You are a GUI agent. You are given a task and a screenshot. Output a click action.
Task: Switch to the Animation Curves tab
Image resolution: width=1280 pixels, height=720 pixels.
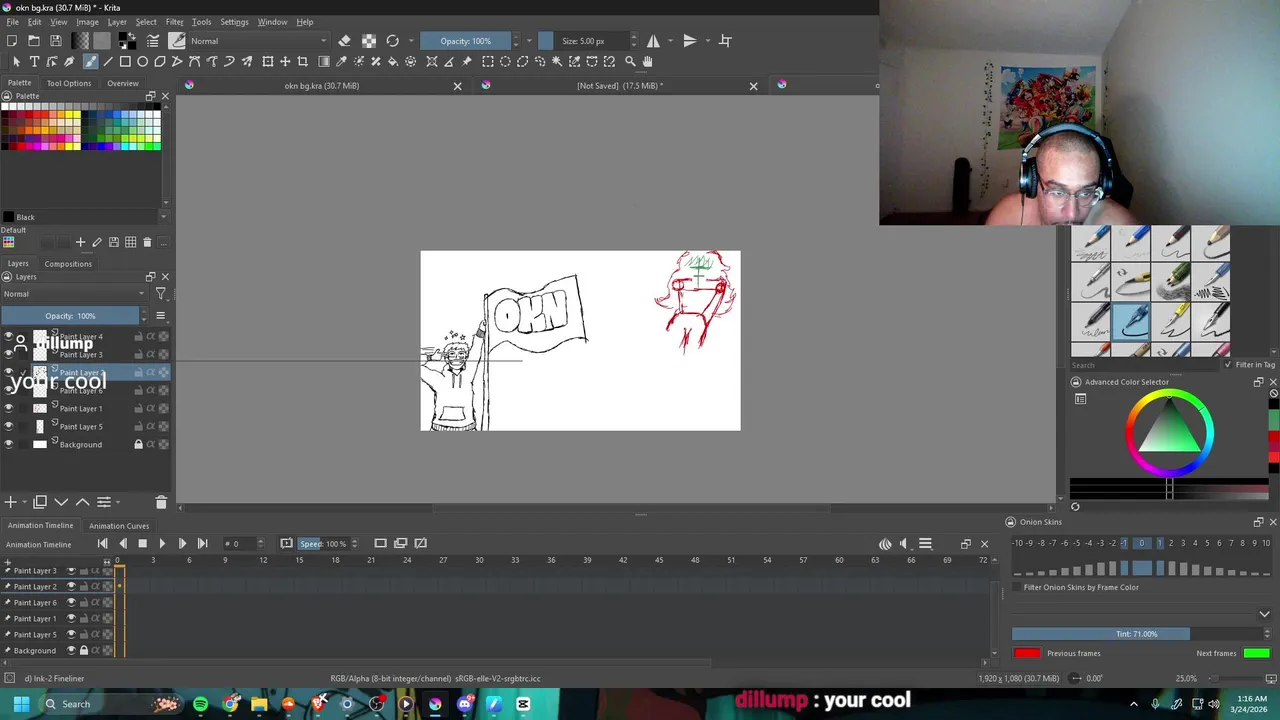pos(119,525)
